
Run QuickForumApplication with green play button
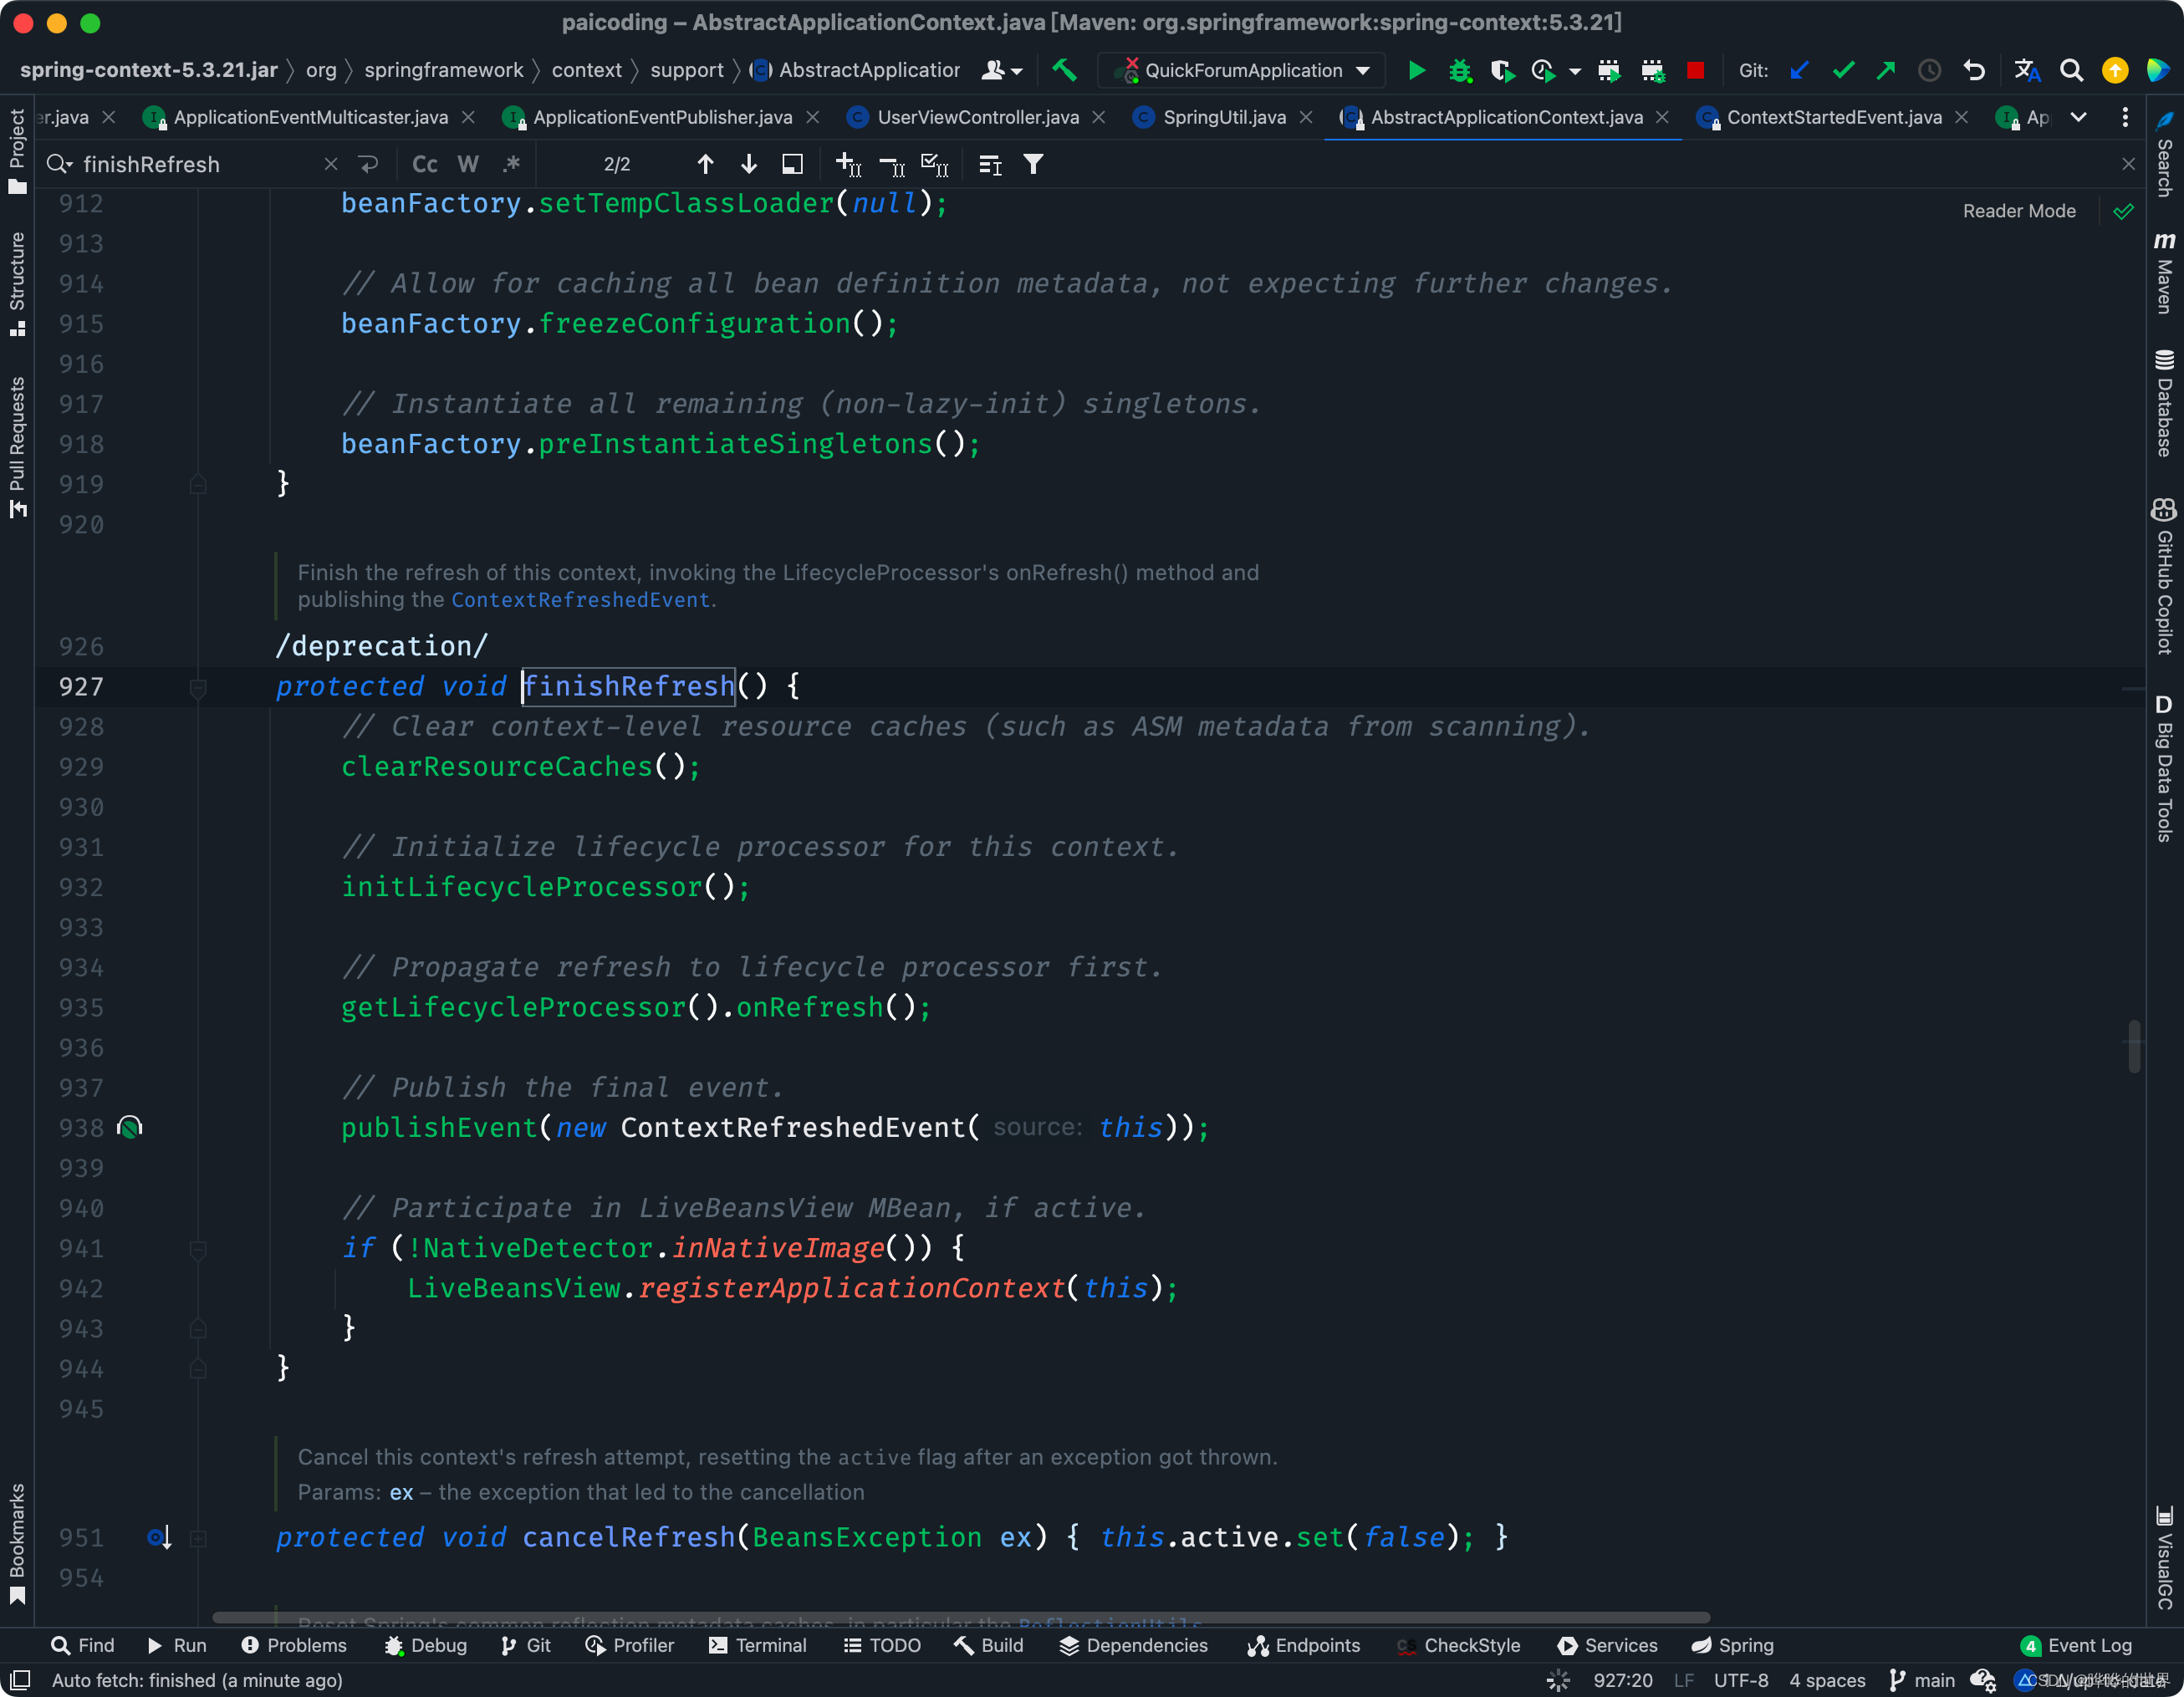1416,70
